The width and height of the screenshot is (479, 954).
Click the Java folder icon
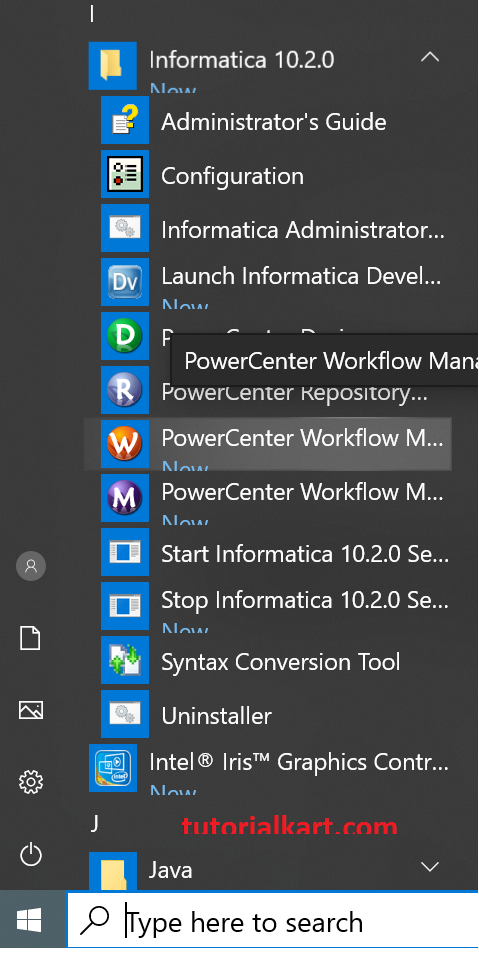pos(113,870)
